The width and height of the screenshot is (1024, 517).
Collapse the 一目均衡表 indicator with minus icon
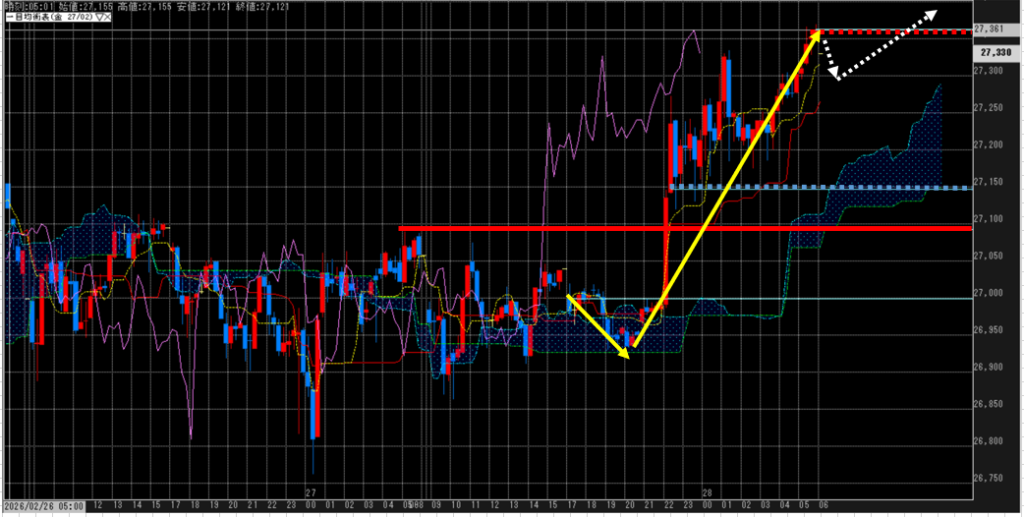pos(9,17)
